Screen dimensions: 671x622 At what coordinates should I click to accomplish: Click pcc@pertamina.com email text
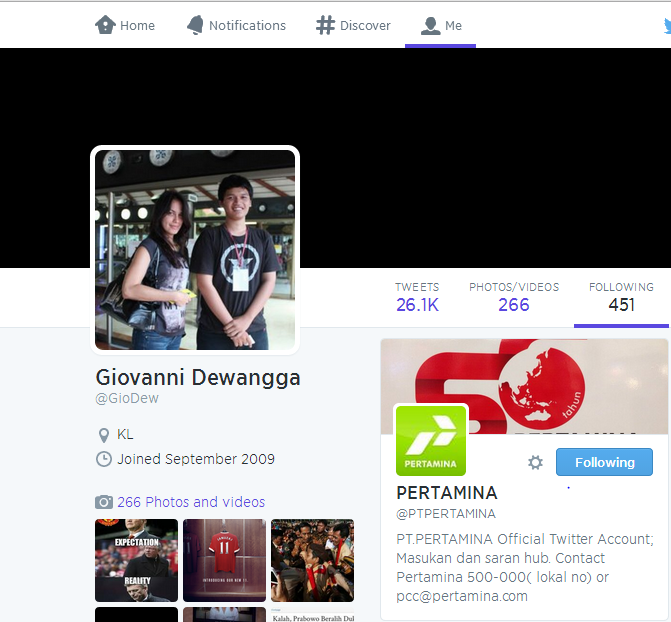pyautogui.click(x=462, y=596)
